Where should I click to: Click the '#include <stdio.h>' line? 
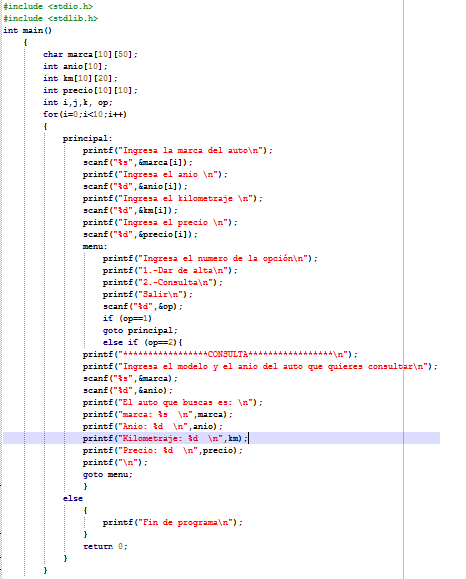[x=48, y=6]
